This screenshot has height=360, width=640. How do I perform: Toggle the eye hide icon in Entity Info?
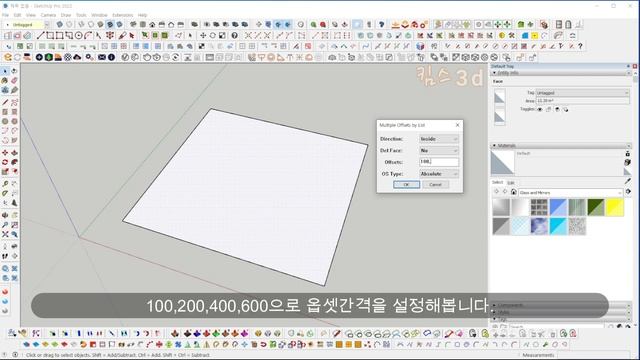(540, 109)
